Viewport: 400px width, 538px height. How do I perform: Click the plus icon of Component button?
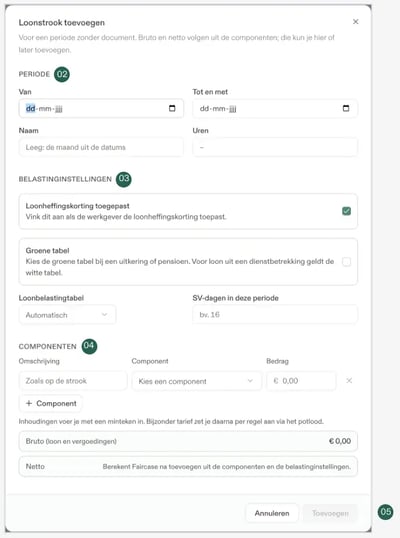click(29, 404)
